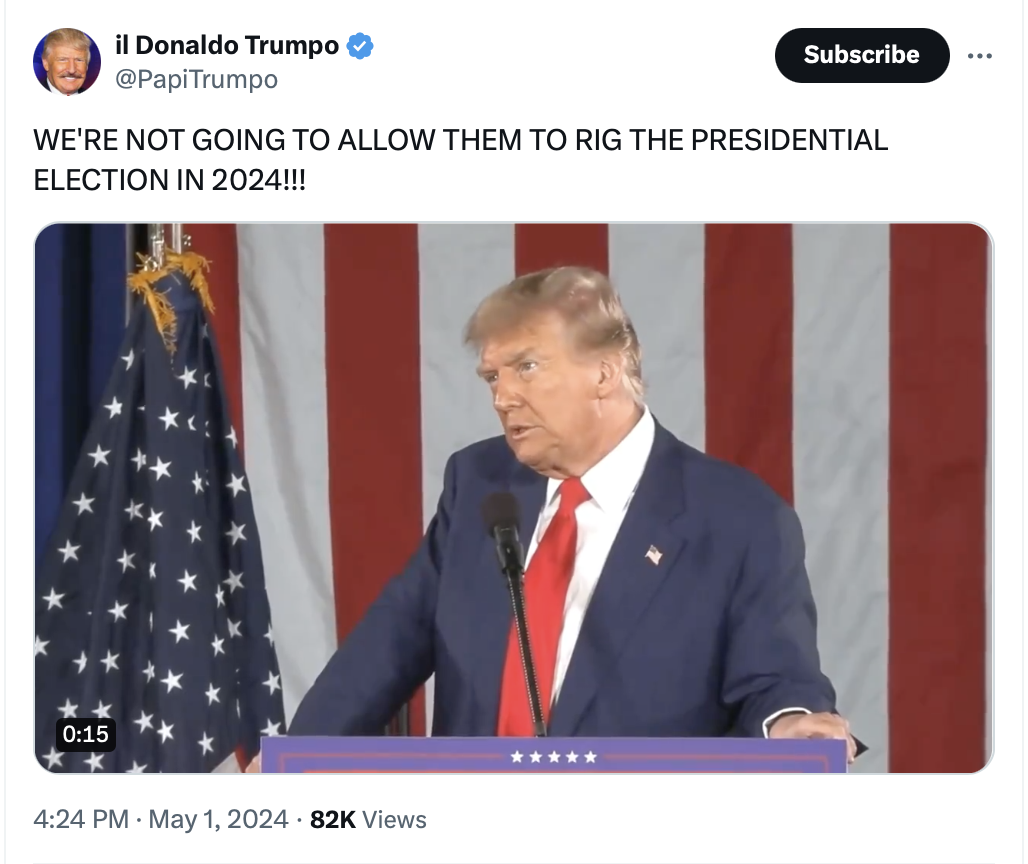
Task: Click the May 1, 2024 date link
Action: (218, 819)
